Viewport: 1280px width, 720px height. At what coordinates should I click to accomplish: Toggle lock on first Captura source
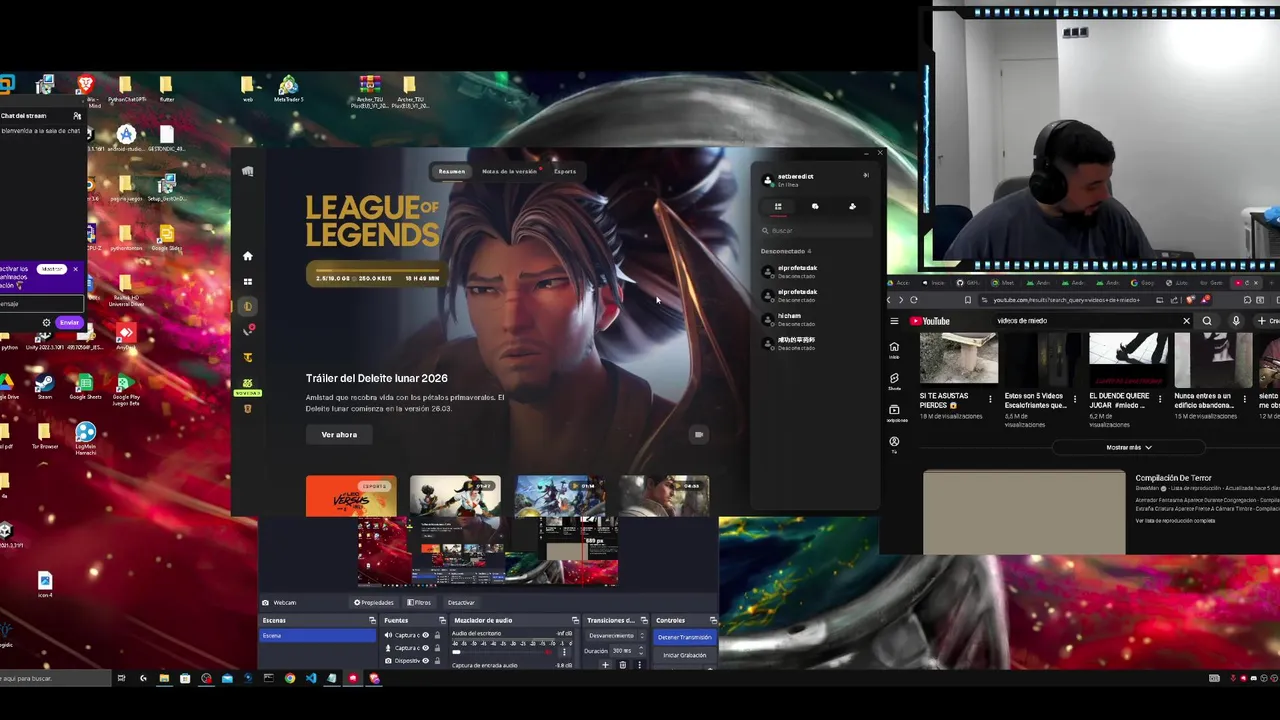point(437,635)
